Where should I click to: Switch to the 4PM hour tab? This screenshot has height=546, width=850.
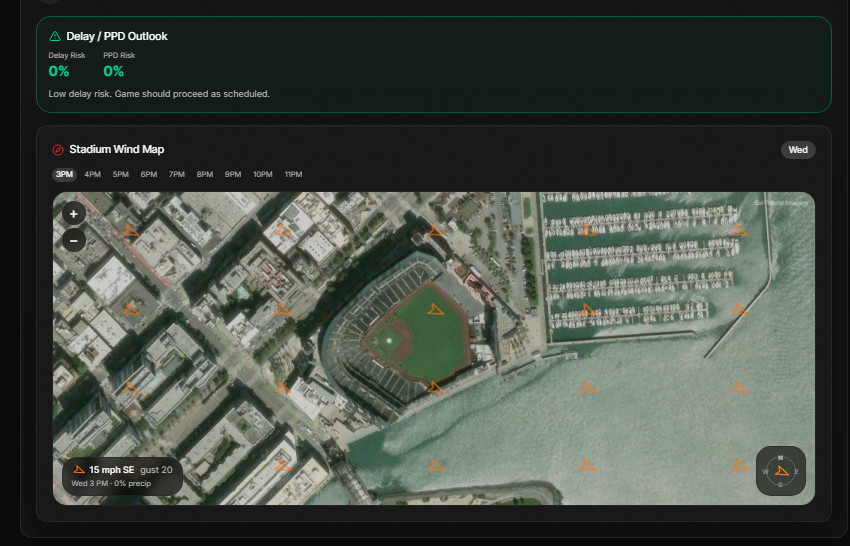tap(93, 175)
